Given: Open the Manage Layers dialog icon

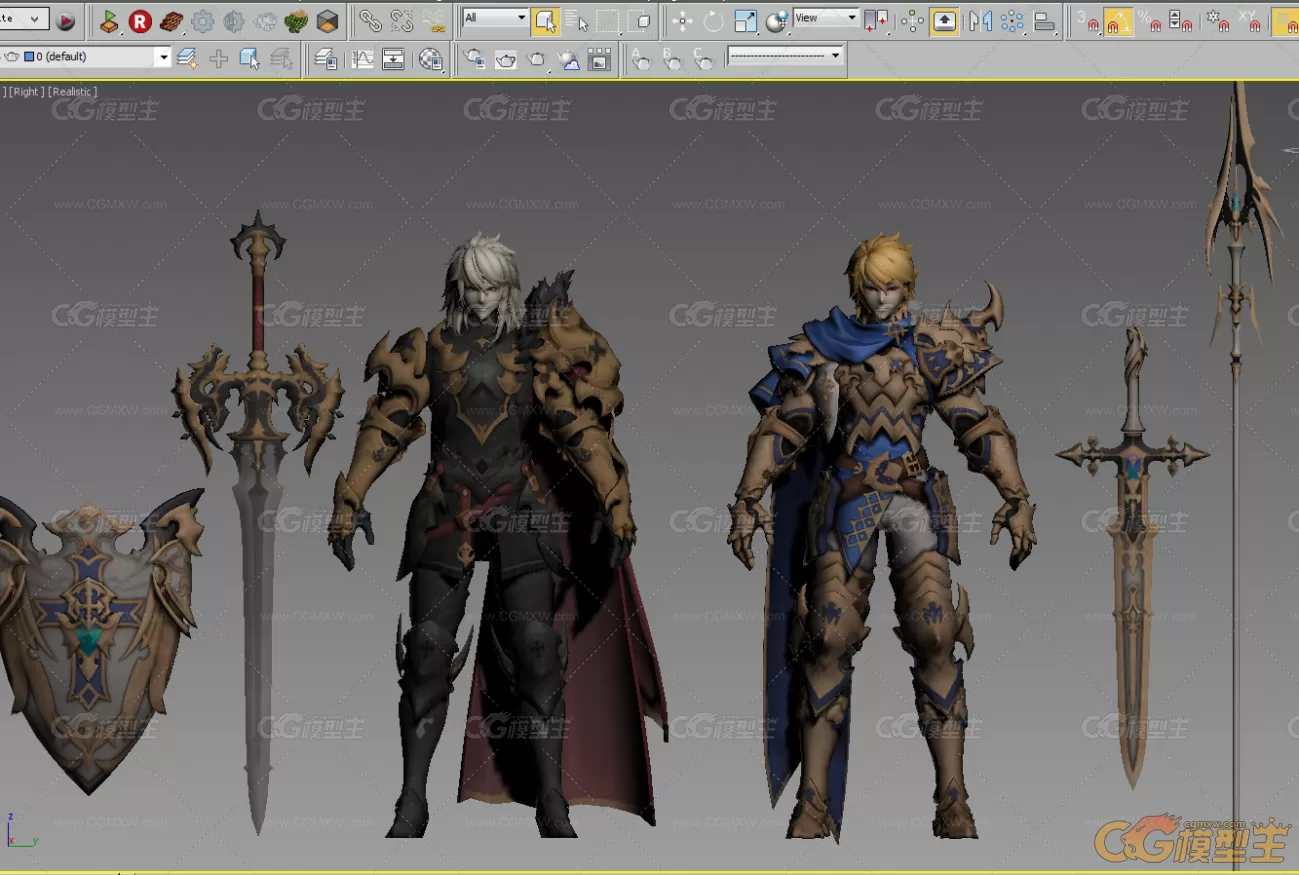Looking at the screenshot, I should tap(325, 59).
